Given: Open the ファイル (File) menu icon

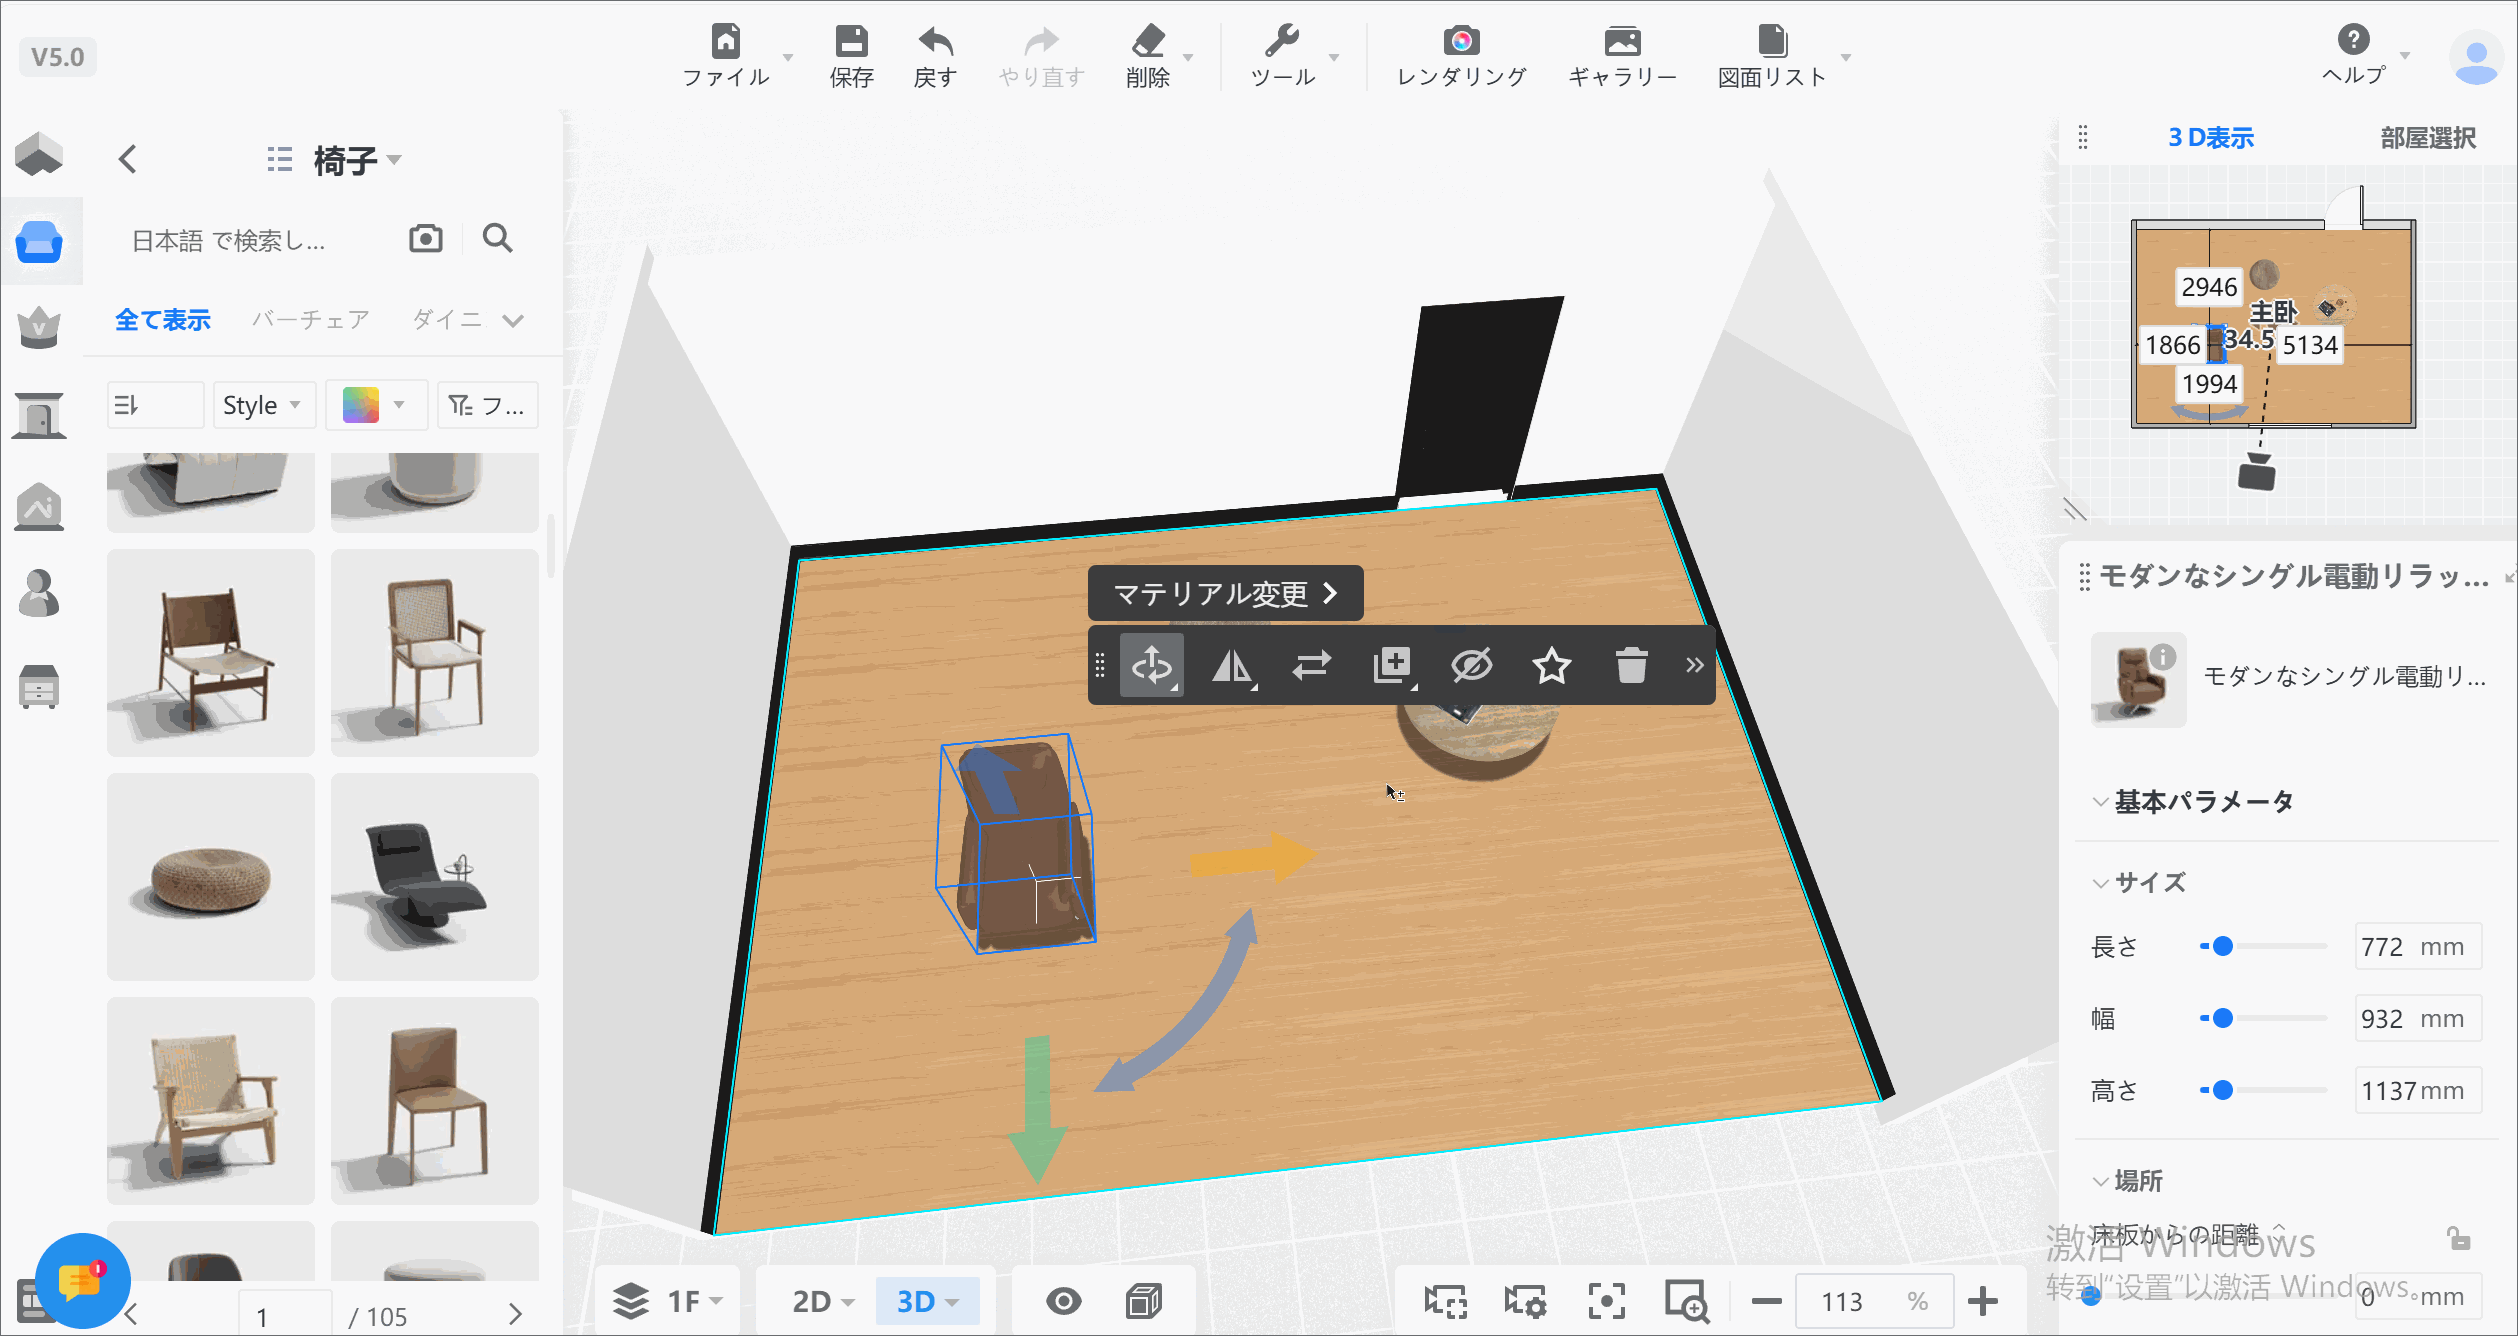Looking at the screenshot, I should (x=726, y=41).
